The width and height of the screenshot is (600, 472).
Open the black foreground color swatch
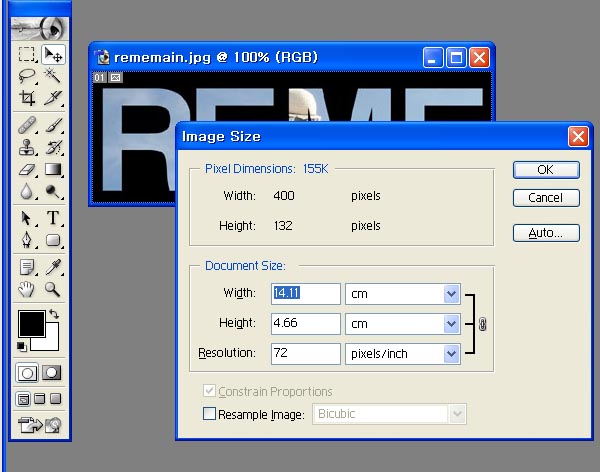(31, 323)
